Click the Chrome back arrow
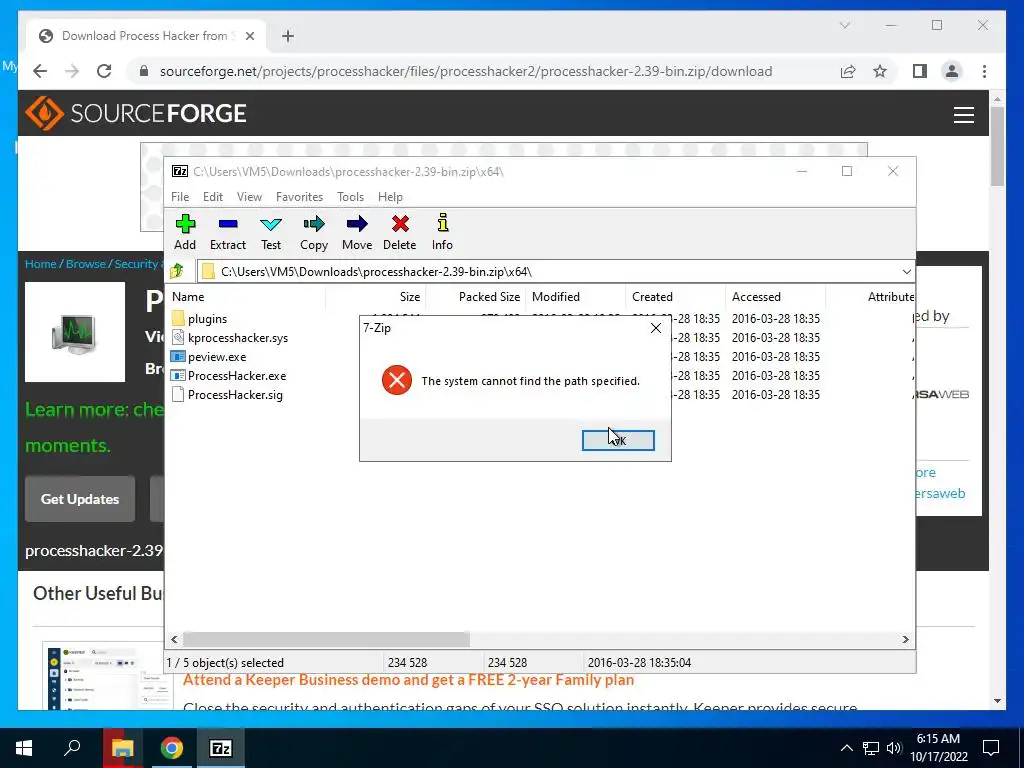 point(40,71)
